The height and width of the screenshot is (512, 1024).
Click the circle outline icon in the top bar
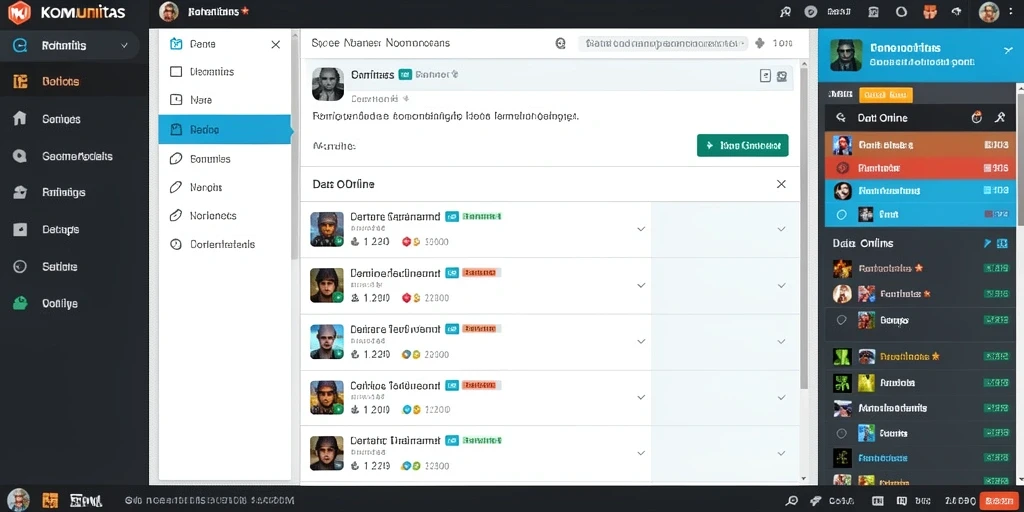pos(901,12)
